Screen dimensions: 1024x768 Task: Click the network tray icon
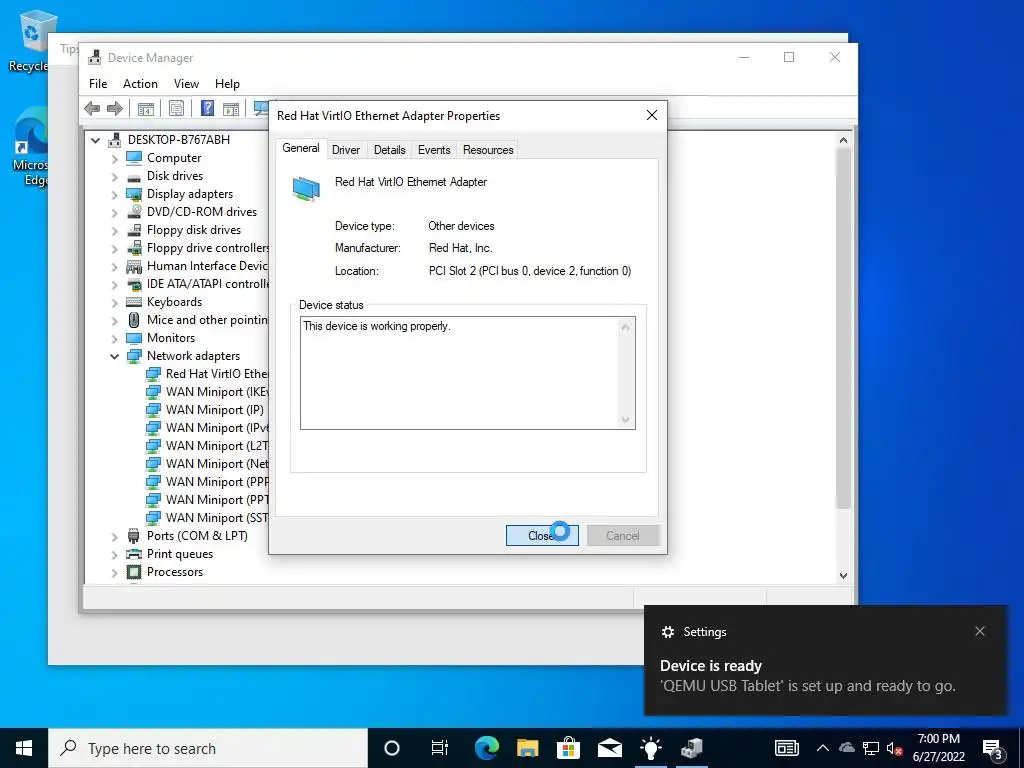(x=871, y=748)
